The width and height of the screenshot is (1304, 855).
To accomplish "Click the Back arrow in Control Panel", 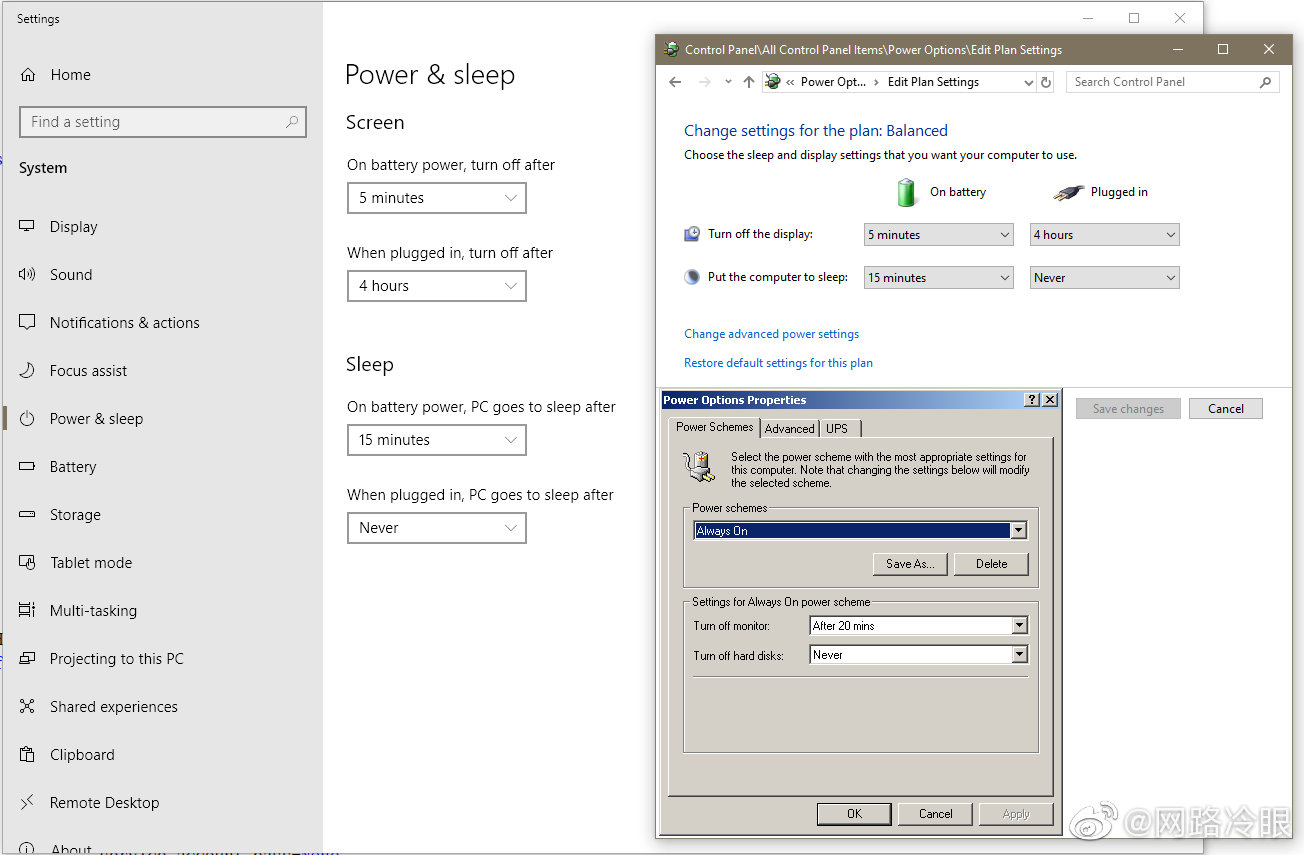I will 675,82.
